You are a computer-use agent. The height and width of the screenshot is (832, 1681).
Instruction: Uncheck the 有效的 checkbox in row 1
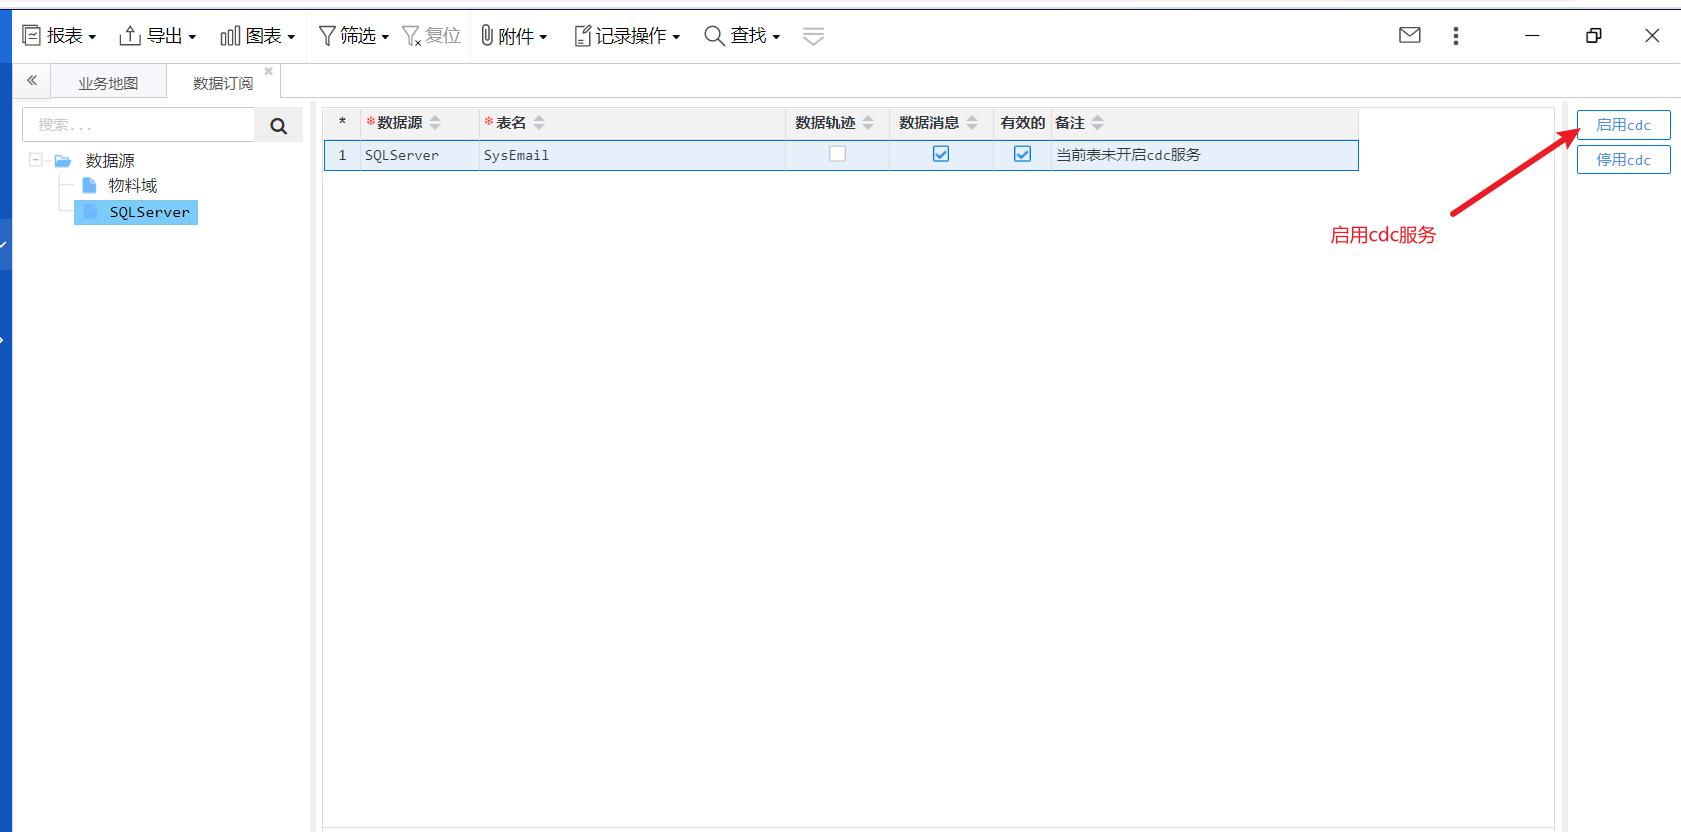coord(1022,154)
